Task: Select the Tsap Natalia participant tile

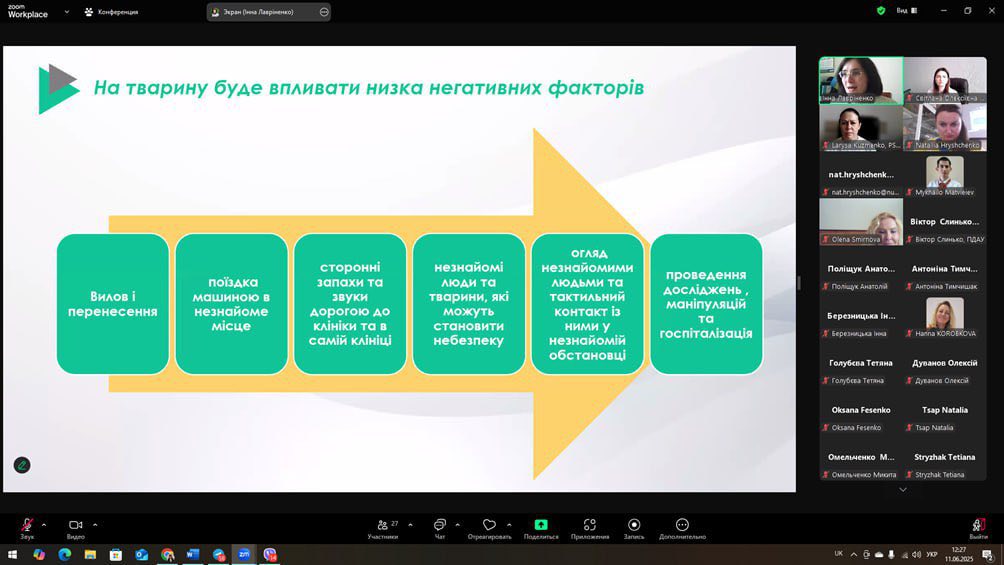Action: 945,410
